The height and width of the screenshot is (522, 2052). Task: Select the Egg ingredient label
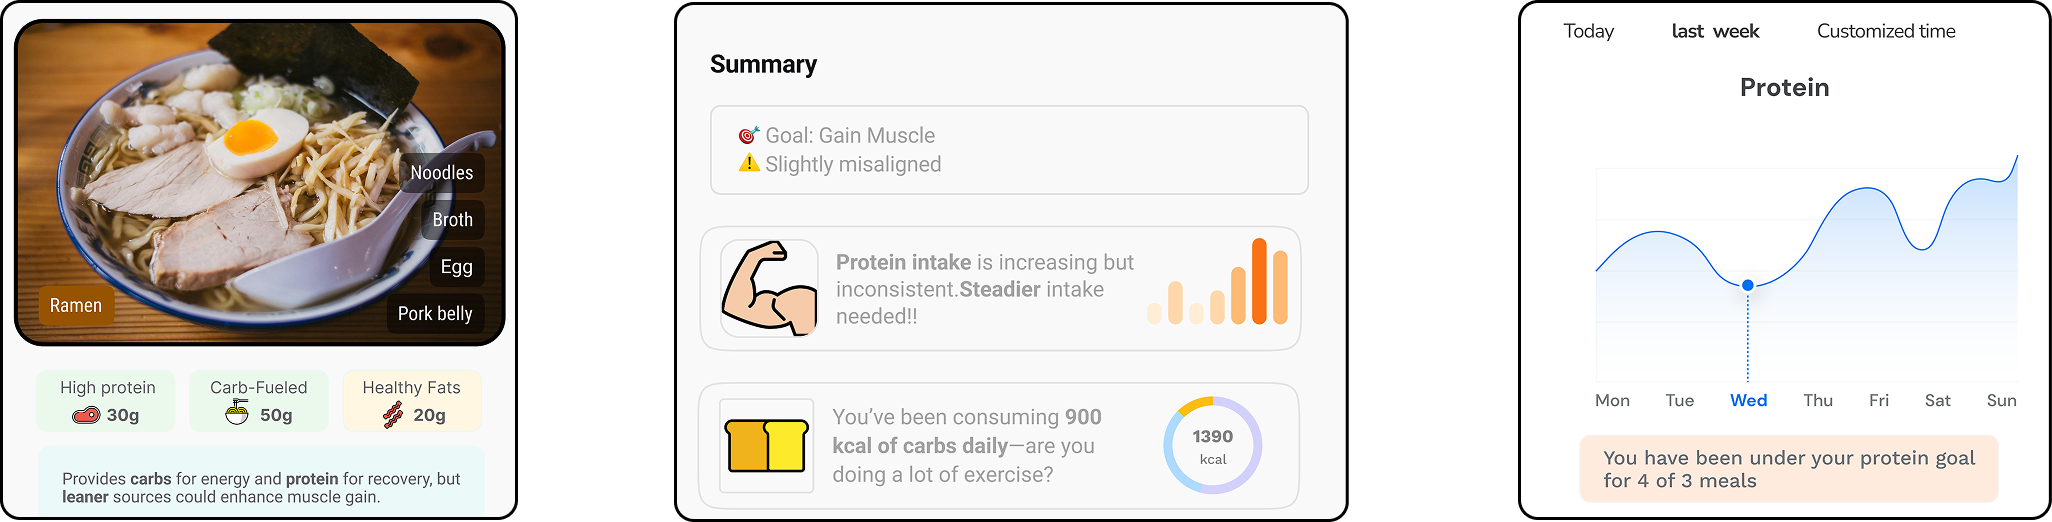point(456,267)
